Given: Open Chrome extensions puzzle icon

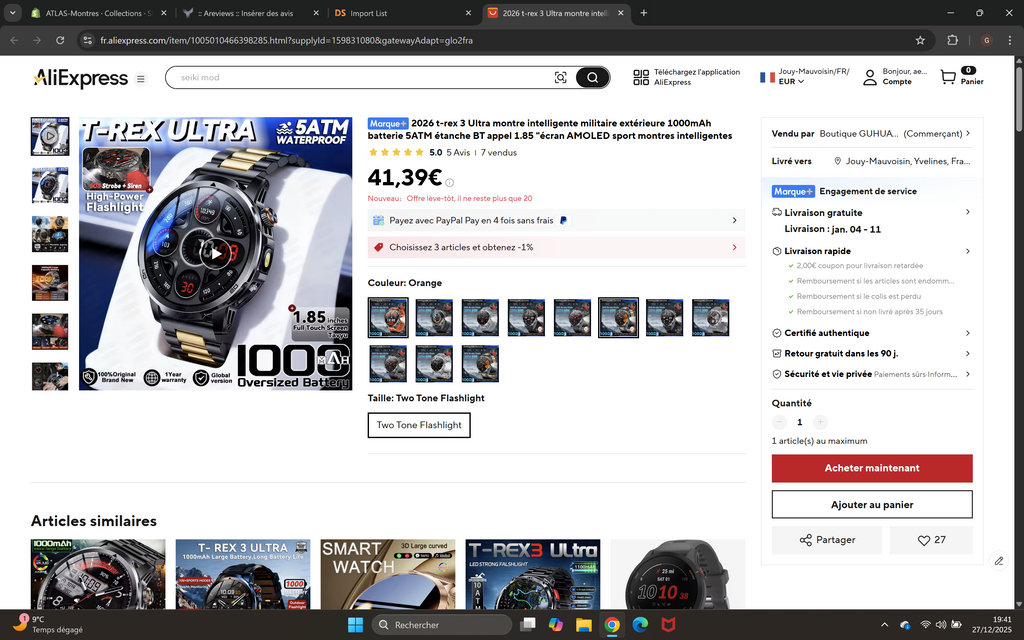Looking at the screenshot, I should [952, 40].
